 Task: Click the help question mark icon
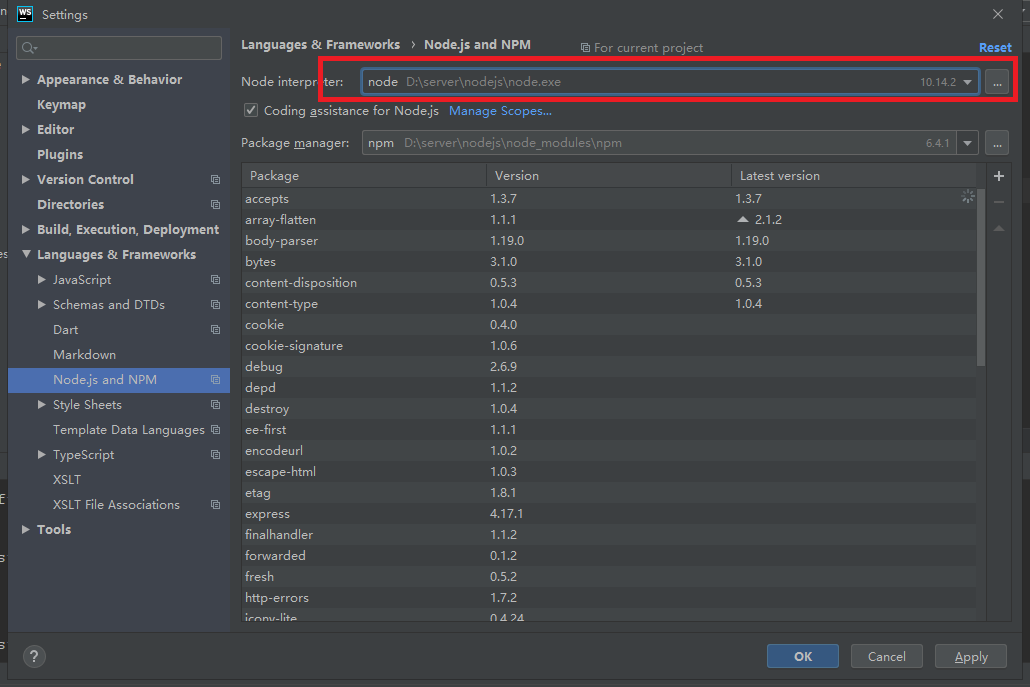(34, 656)
